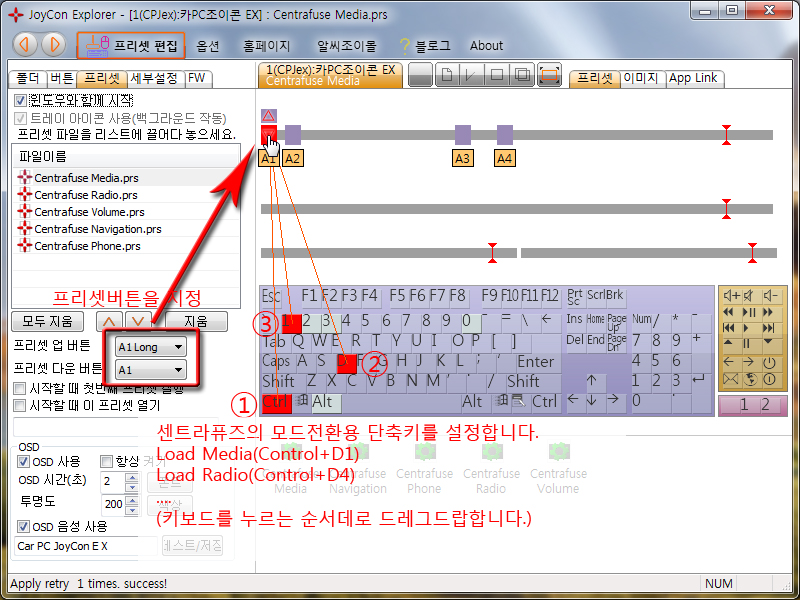Click the fast forward media key icon
Viewport: 800px width, 600px height.
pyautogui.click(x=768, y=312)
